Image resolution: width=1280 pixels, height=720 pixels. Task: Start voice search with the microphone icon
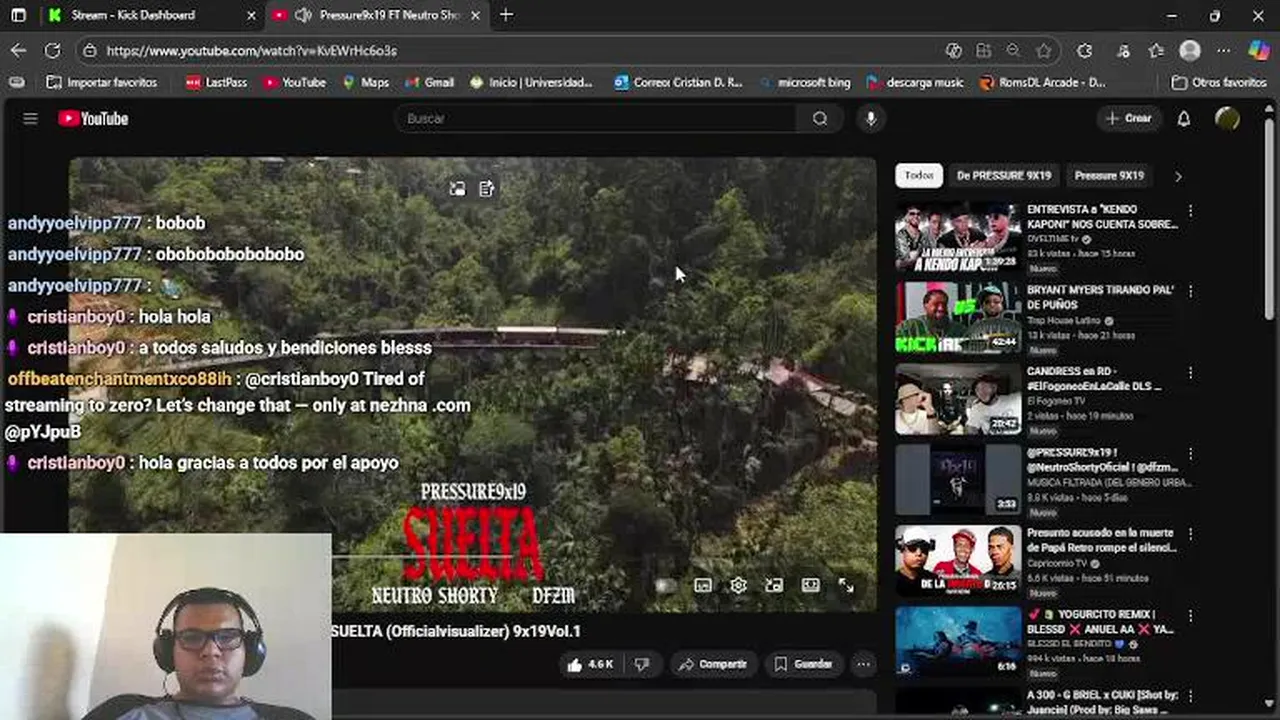(x=871, y=119)
